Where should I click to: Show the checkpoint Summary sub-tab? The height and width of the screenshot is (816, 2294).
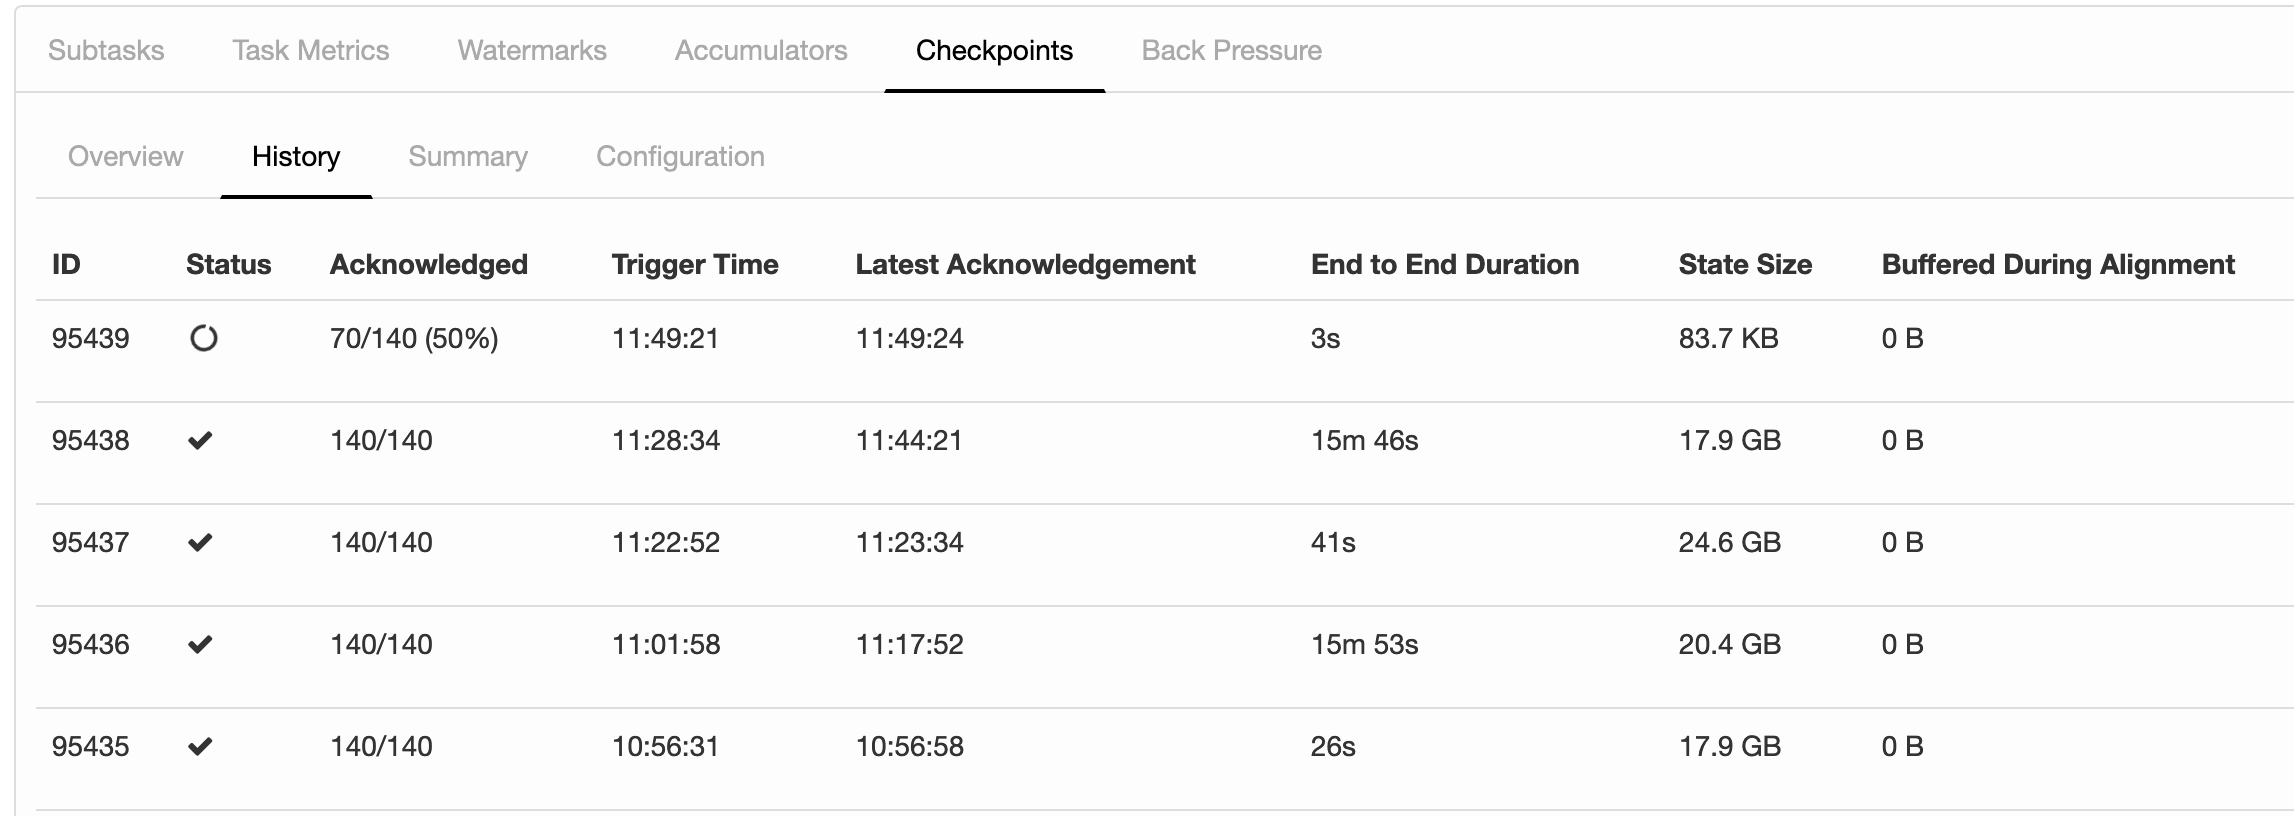pyautogui.click(x=468, y=157)
